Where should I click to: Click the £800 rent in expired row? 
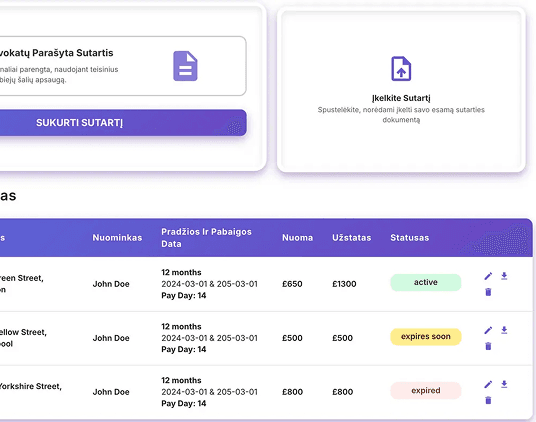[292, 392]
